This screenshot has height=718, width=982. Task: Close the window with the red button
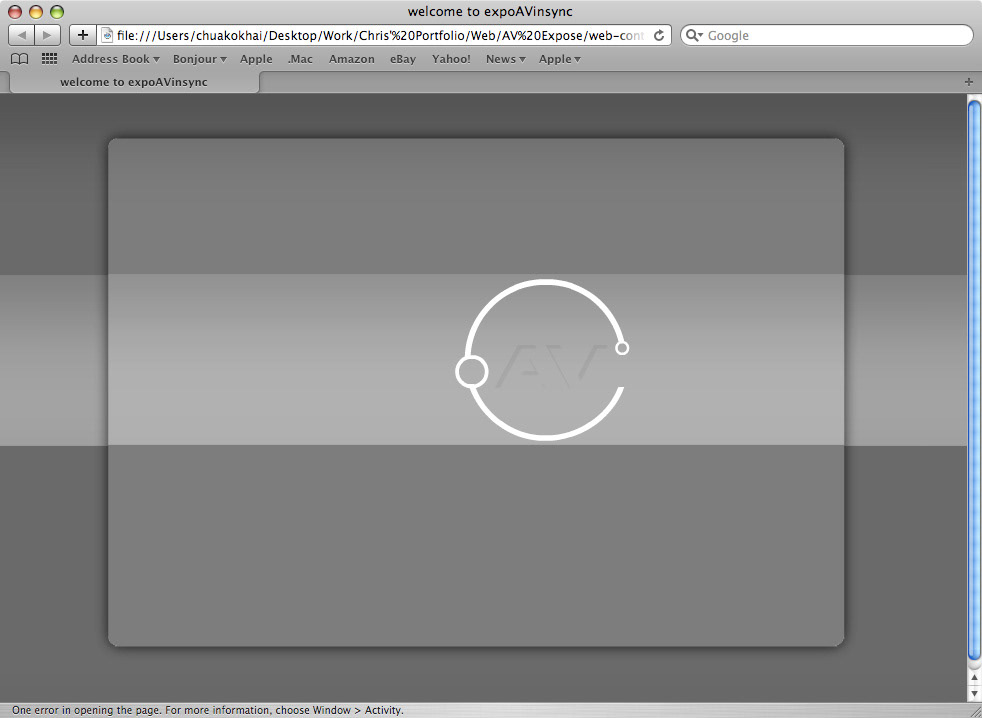click(x=15, y=11)
